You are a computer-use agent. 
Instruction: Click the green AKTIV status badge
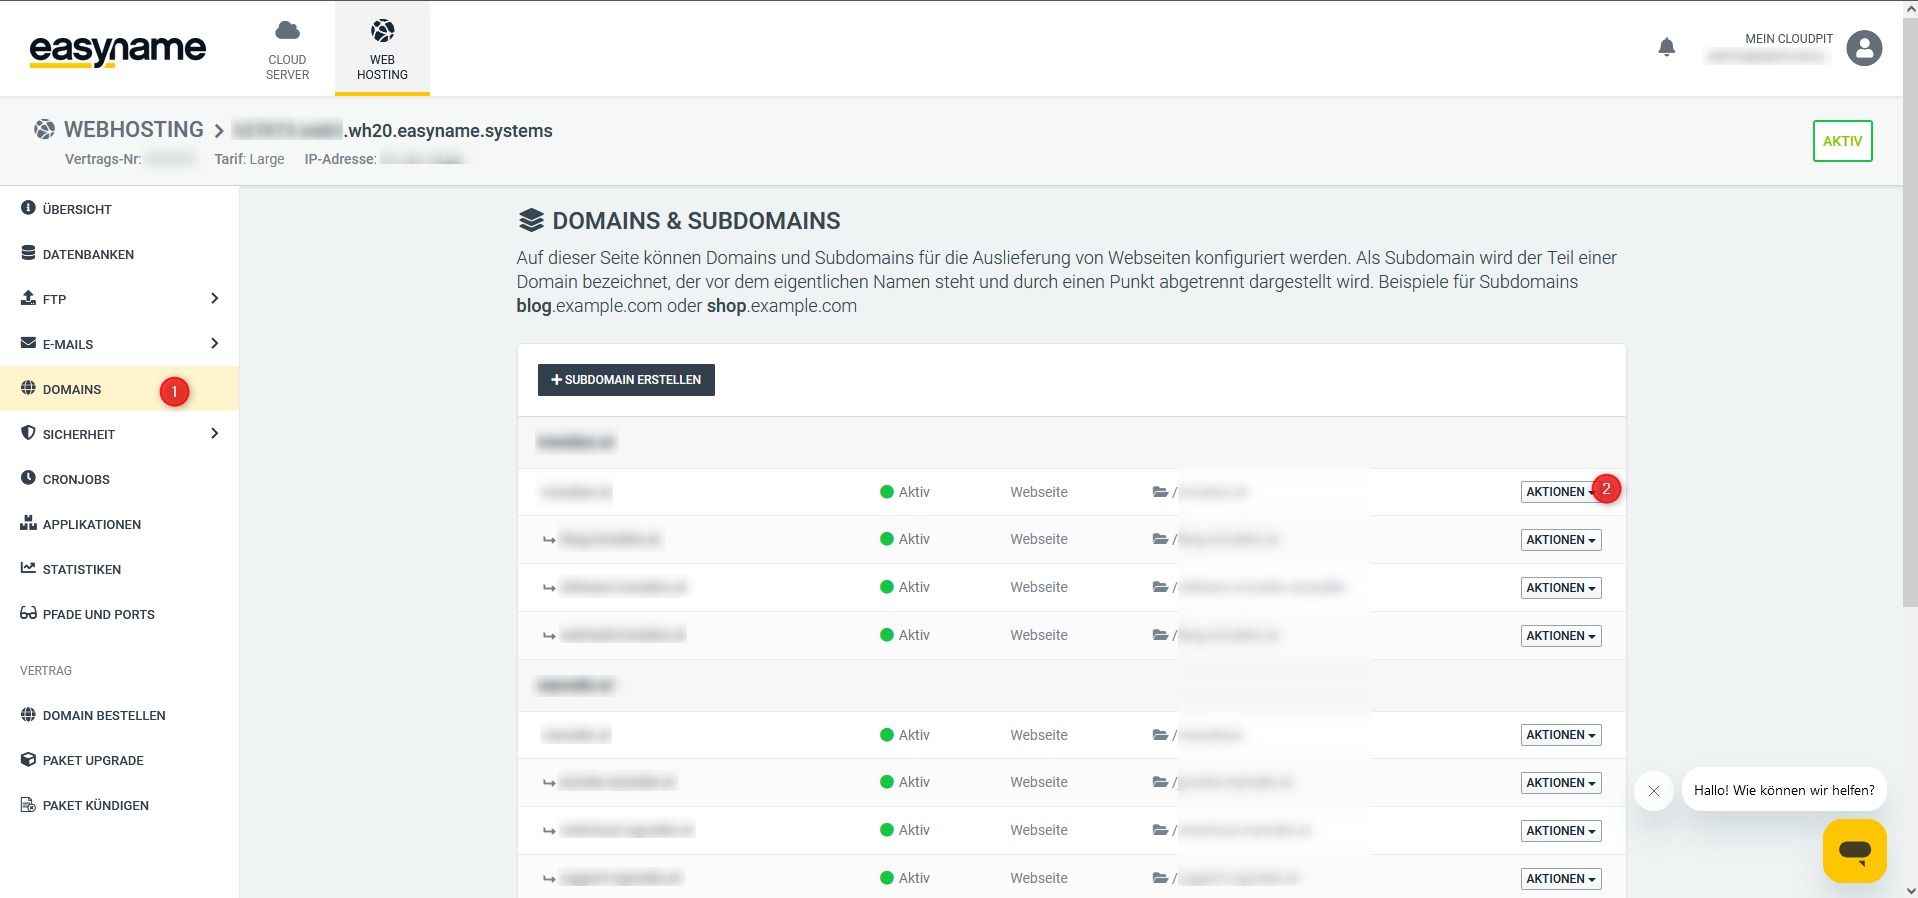(x=1842, y=141)
